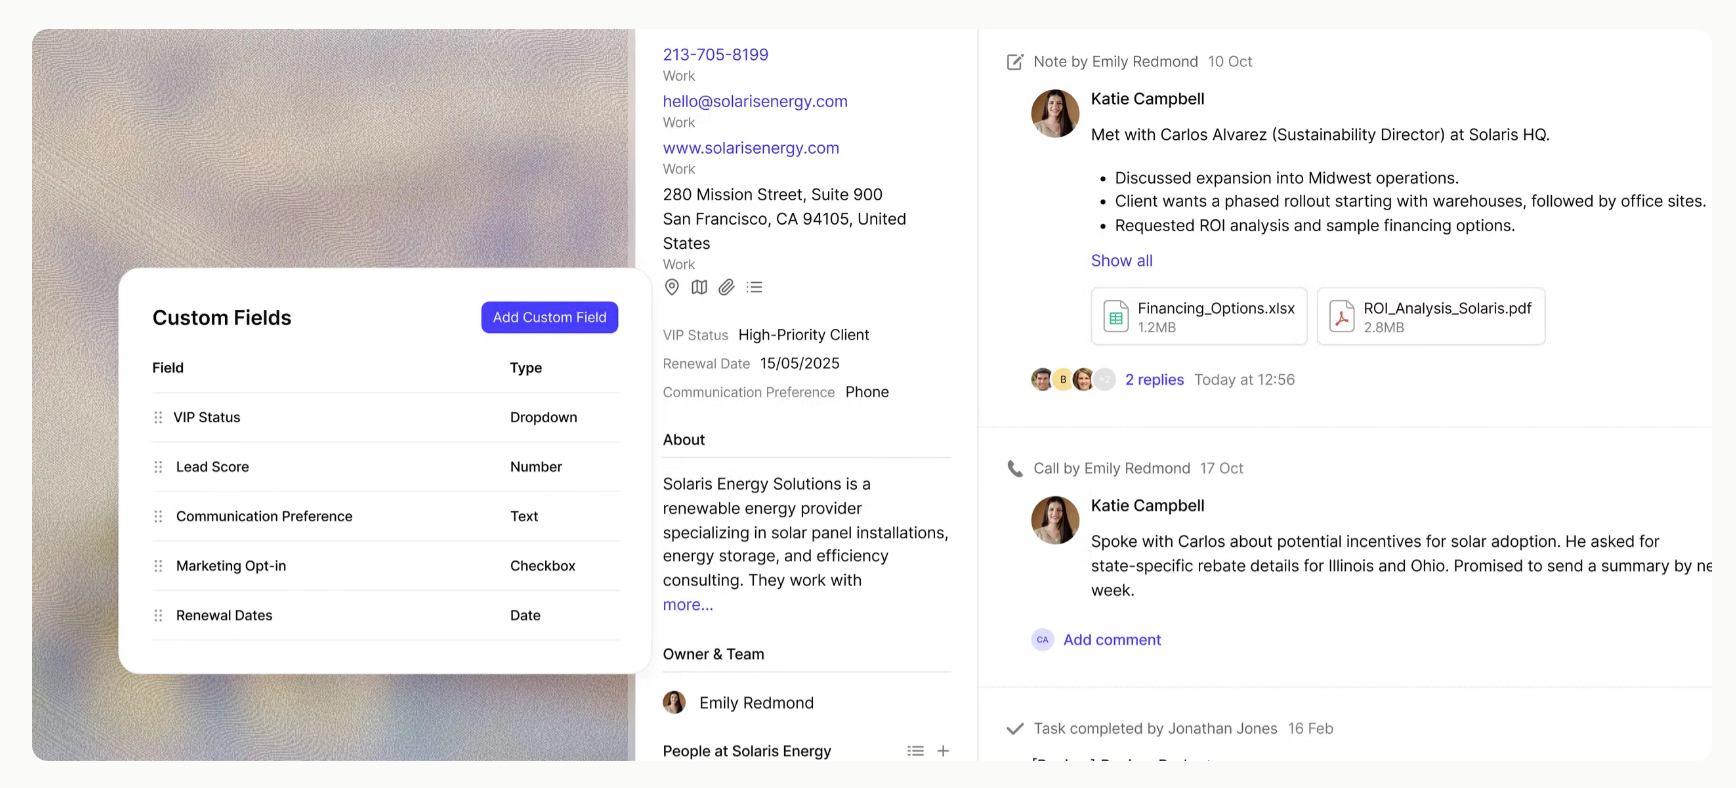This screenshot has height=788, width=1736.
Task: Click the address 280 Mission Street, Suite 900
Action: coord(772,195)
